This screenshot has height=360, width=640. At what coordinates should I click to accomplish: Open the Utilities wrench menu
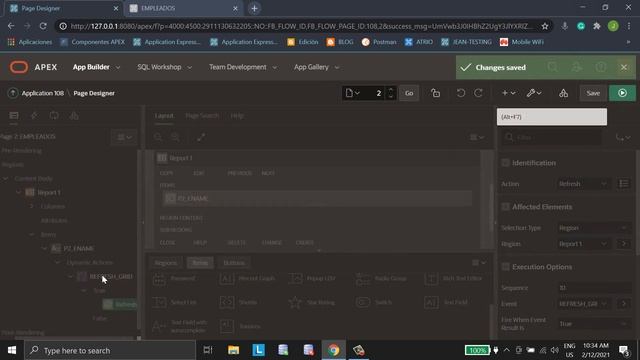(x=534, y=93)
